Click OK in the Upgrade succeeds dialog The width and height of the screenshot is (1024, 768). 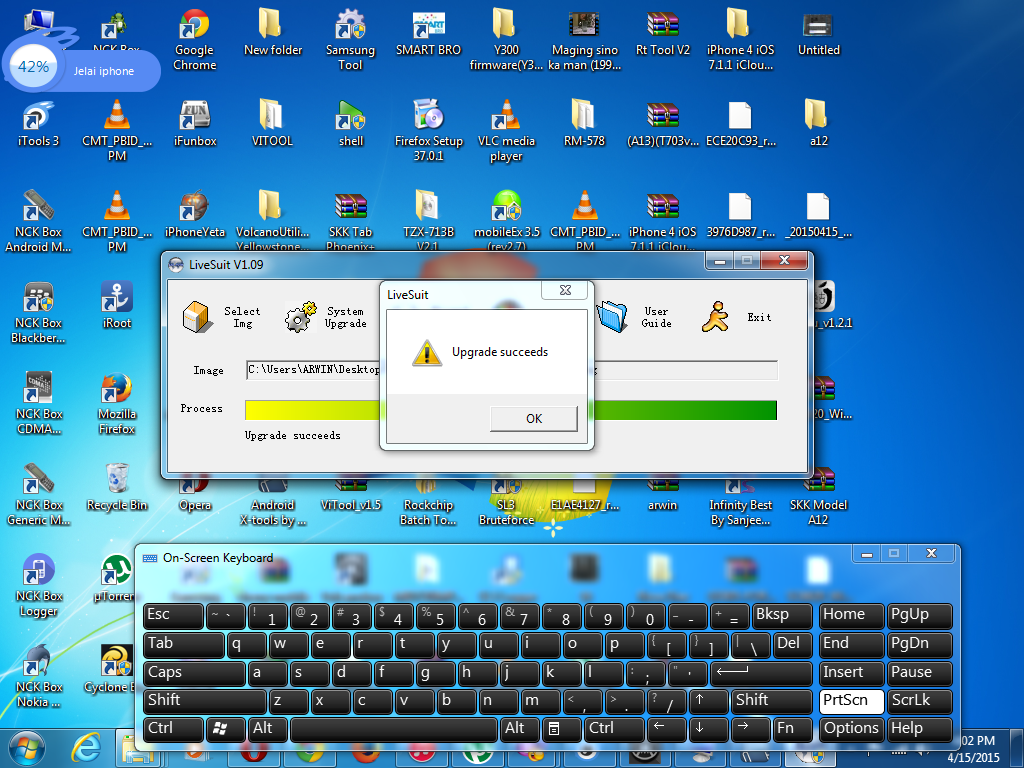[533, 419]
